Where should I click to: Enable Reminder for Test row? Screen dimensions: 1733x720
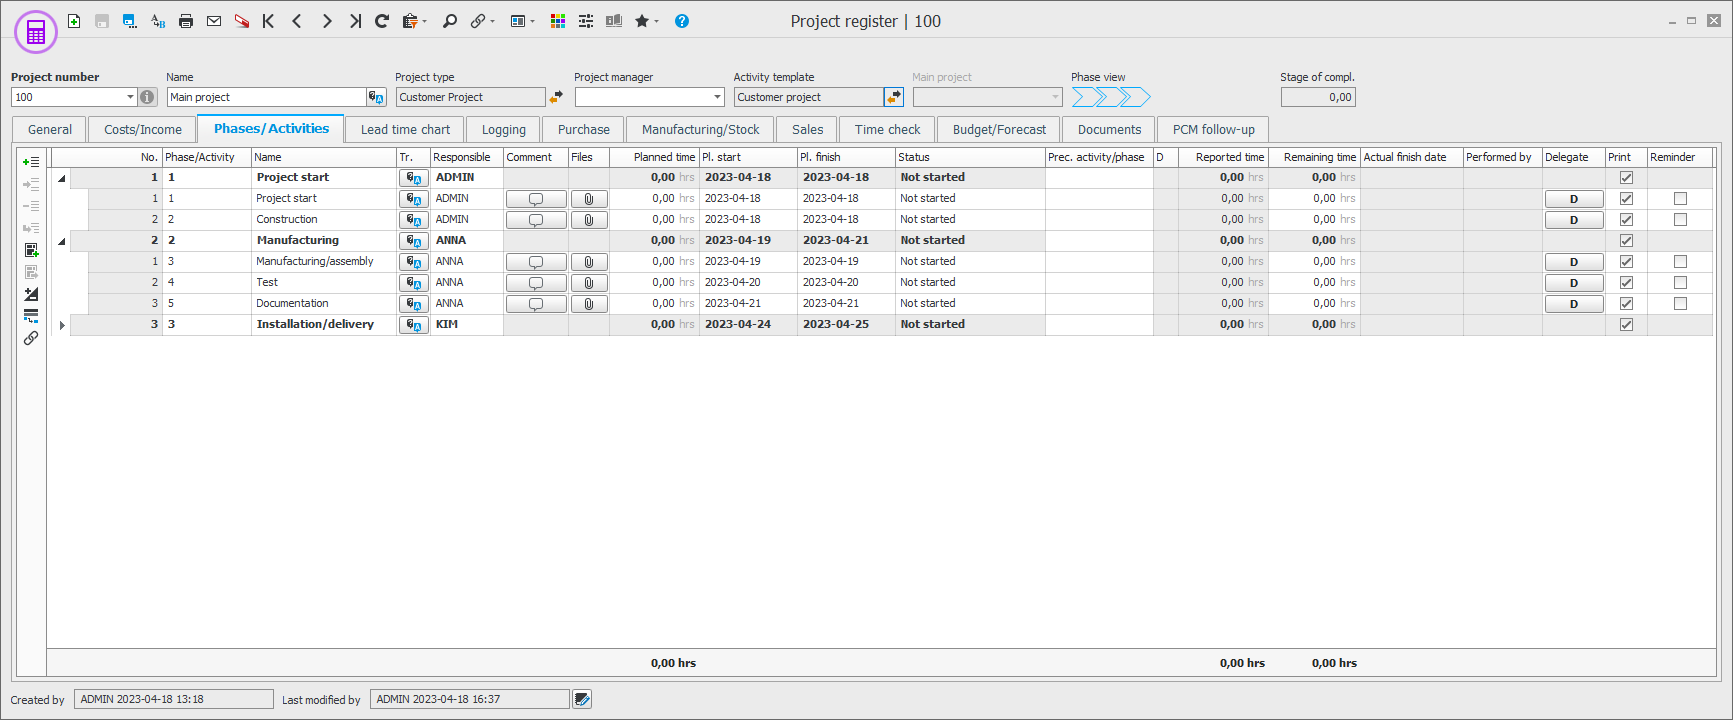1680,283
